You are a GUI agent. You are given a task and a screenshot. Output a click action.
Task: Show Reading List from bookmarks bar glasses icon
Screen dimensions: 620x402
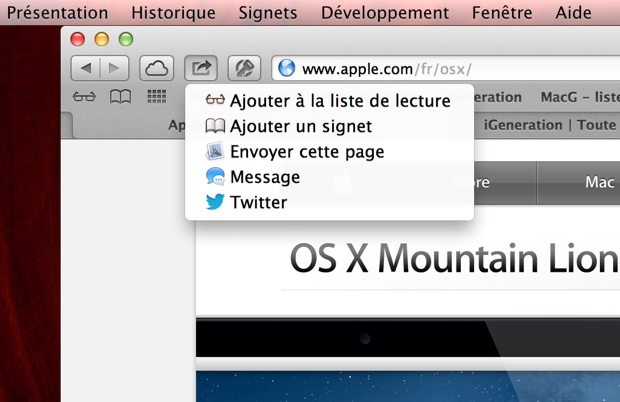click(x=84, y=96)
